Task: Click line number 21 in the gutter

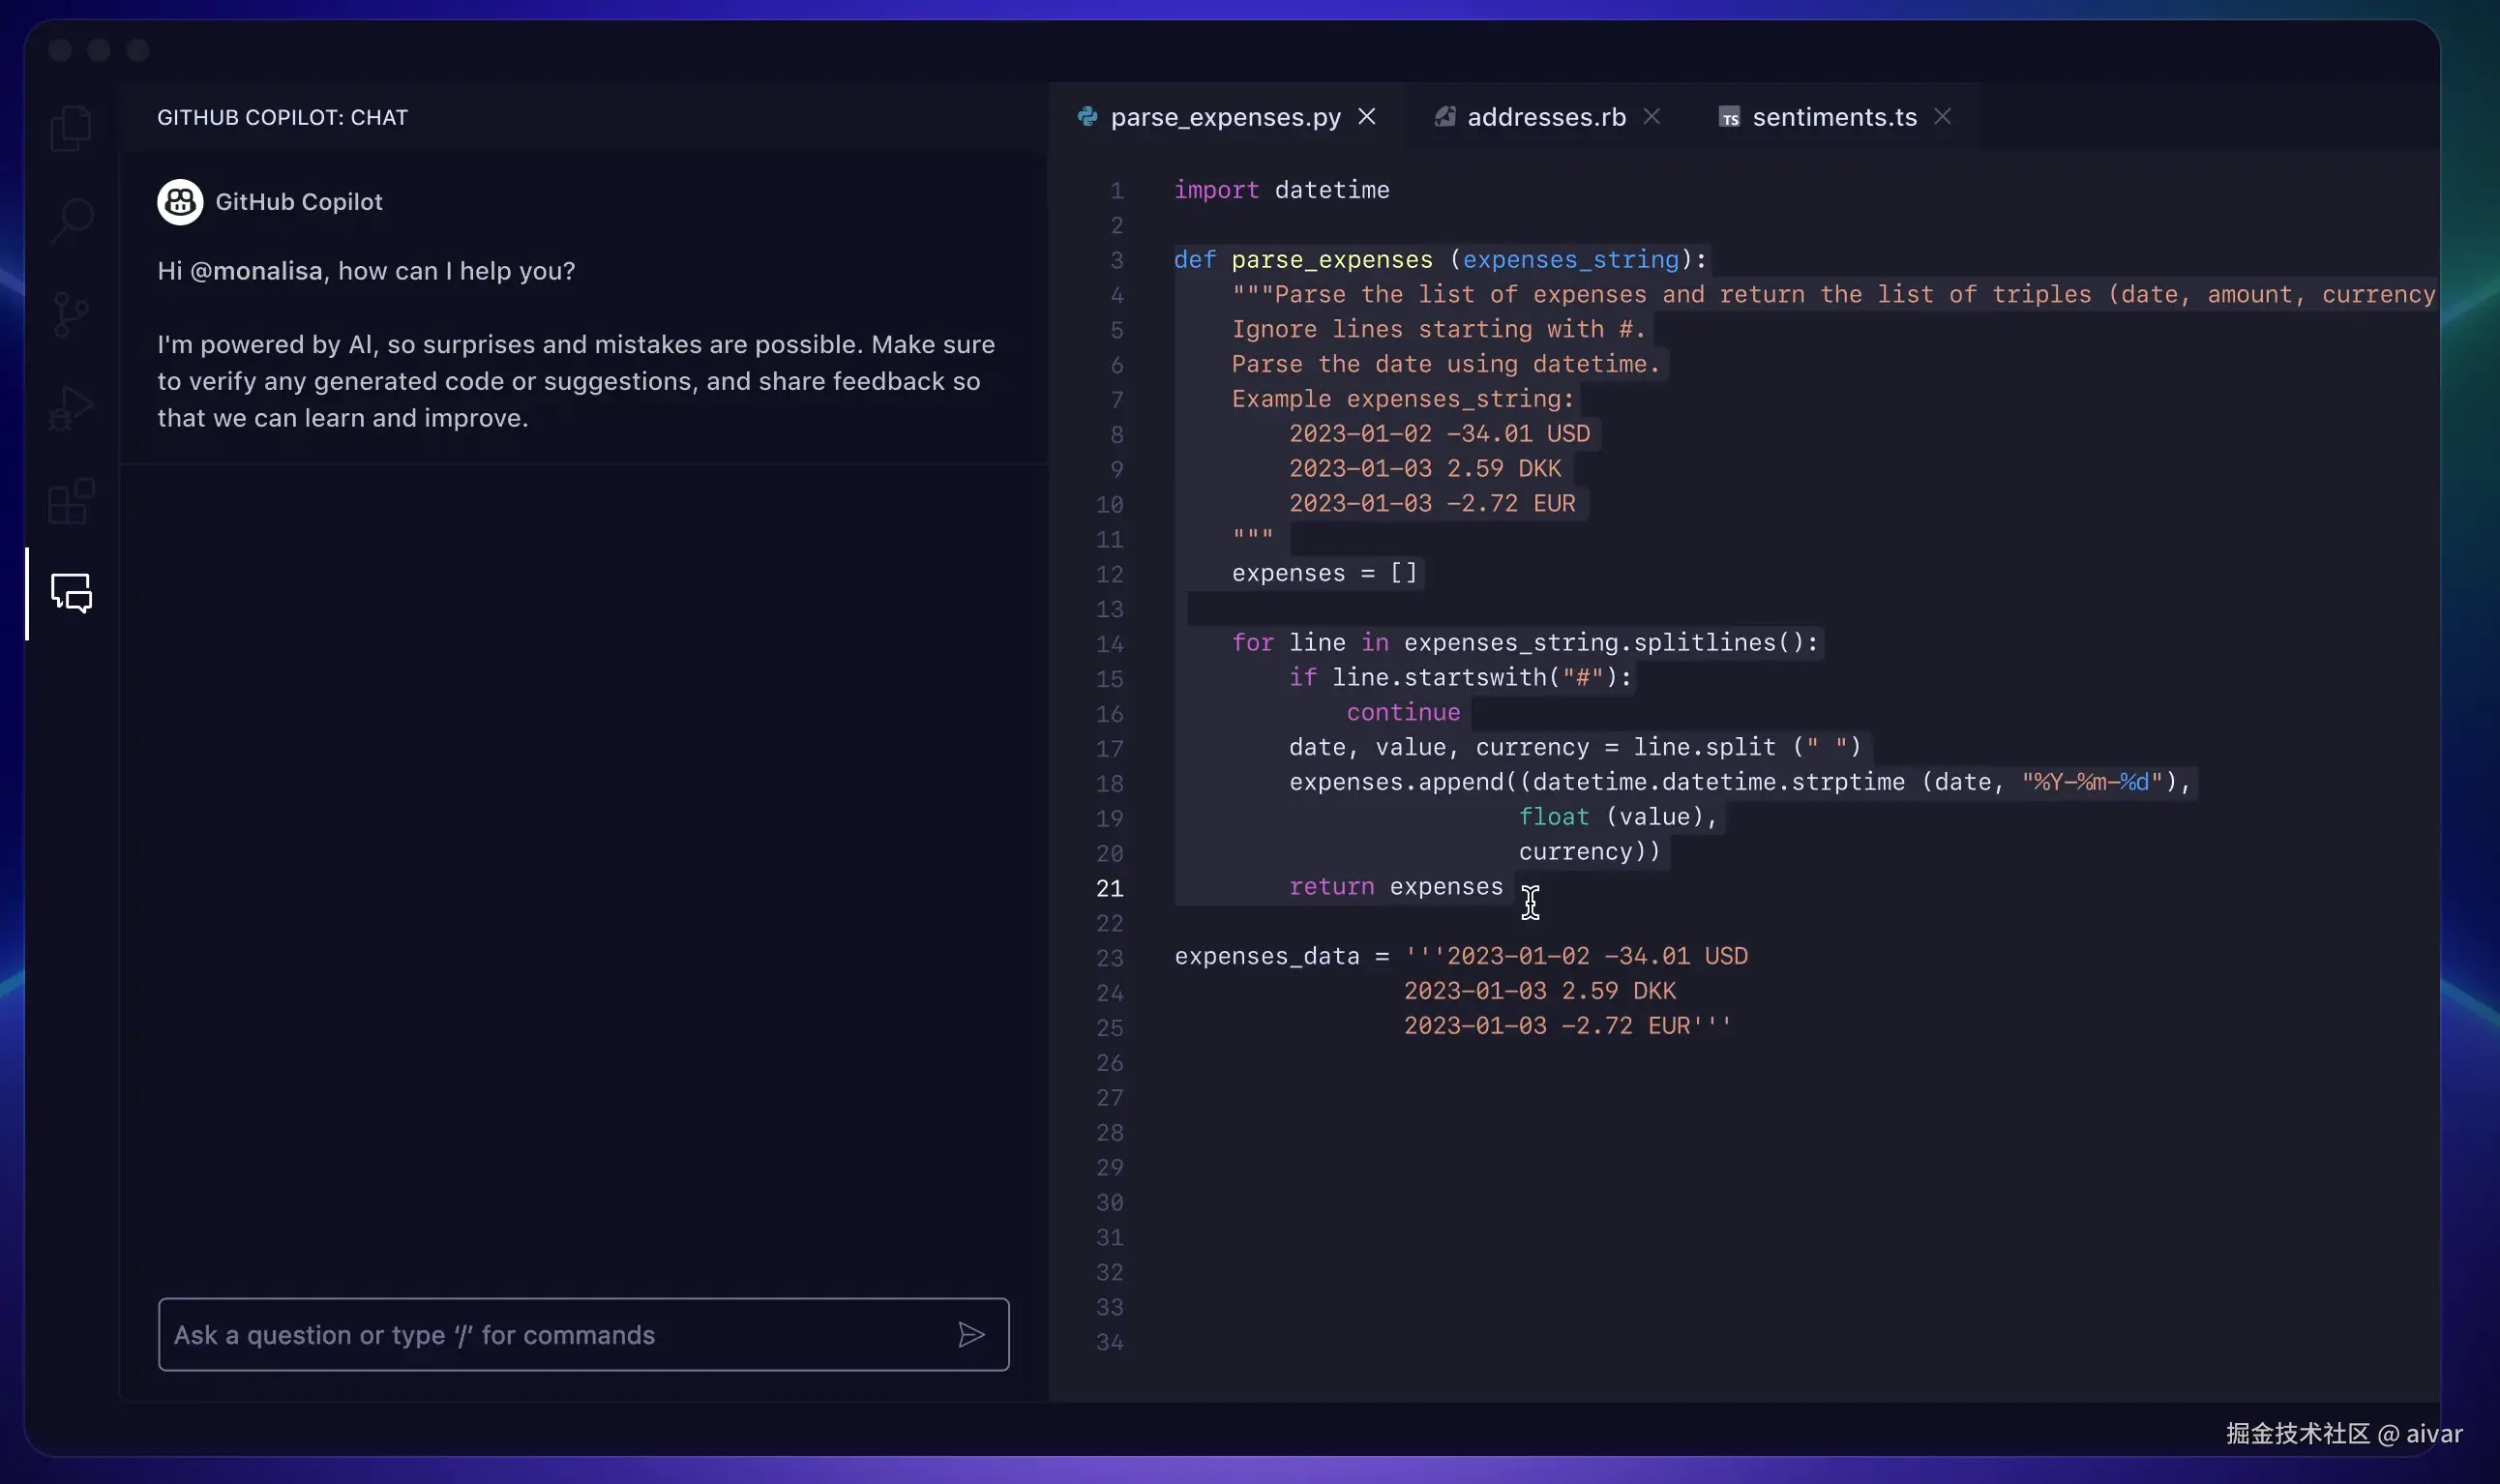Action: point(1109,888)
